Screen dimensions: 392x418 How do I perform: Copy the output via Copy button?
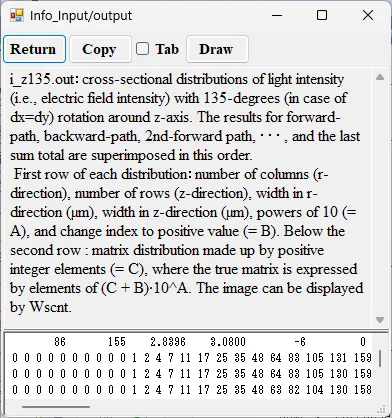[100, 49]
